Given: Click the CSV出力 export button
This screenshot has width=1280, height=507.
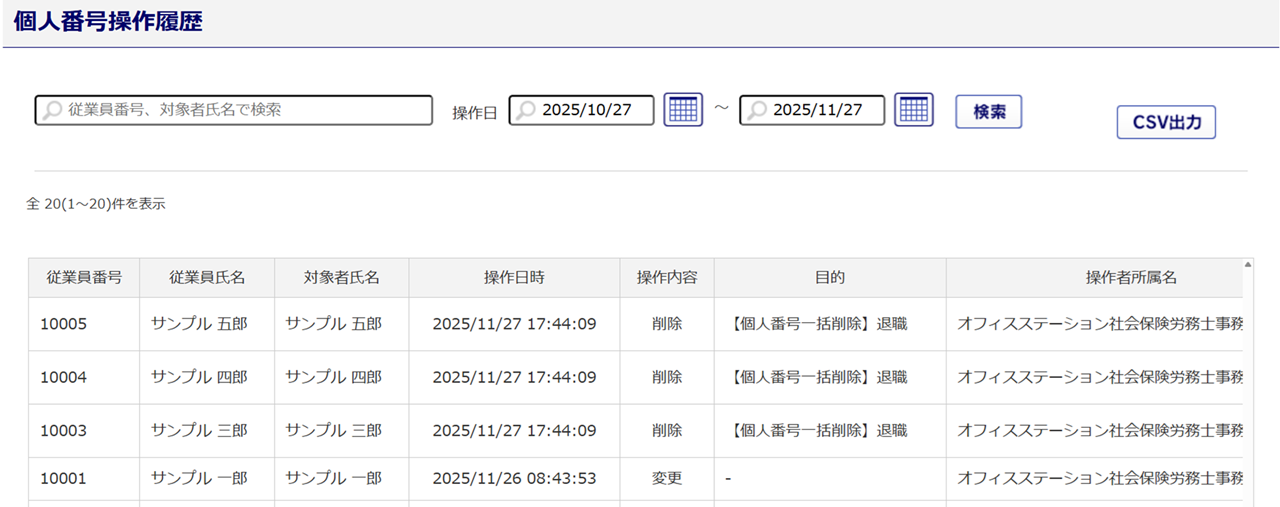Looking at the screenshot, I should pos(1165,122).
